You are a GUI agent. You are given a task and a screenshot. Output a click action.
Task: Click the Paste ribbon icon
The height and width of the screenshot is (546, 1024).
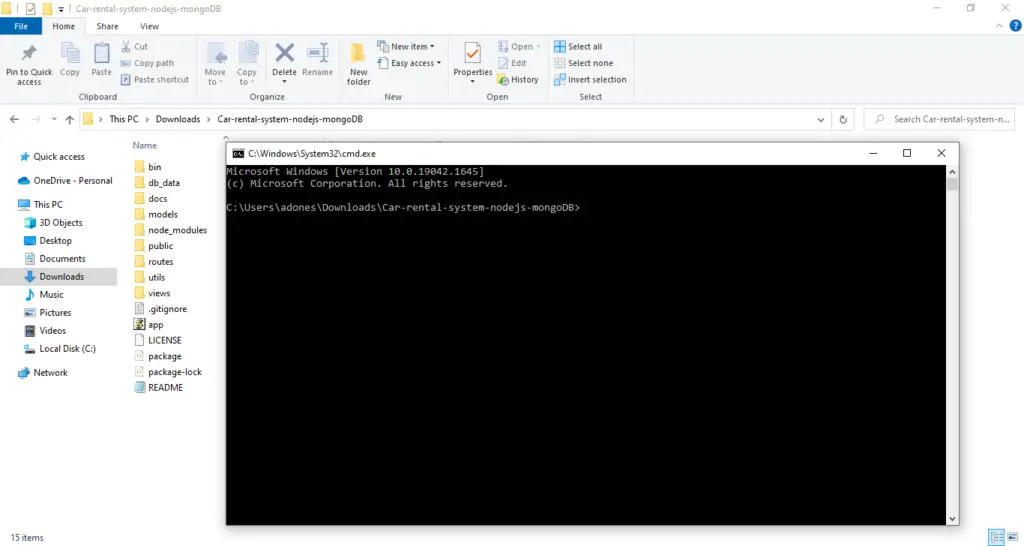(101, 54)
